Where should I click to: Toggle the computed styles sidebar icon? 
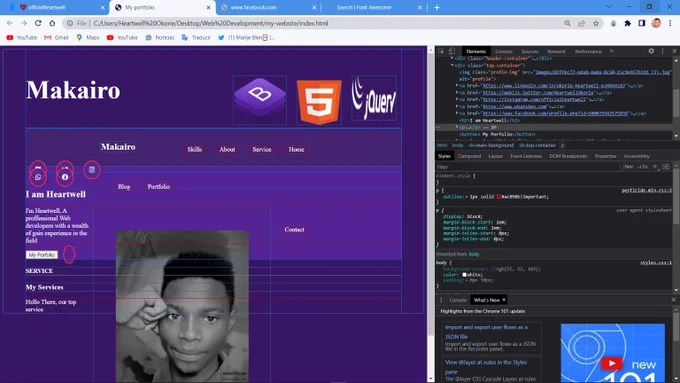666,167
